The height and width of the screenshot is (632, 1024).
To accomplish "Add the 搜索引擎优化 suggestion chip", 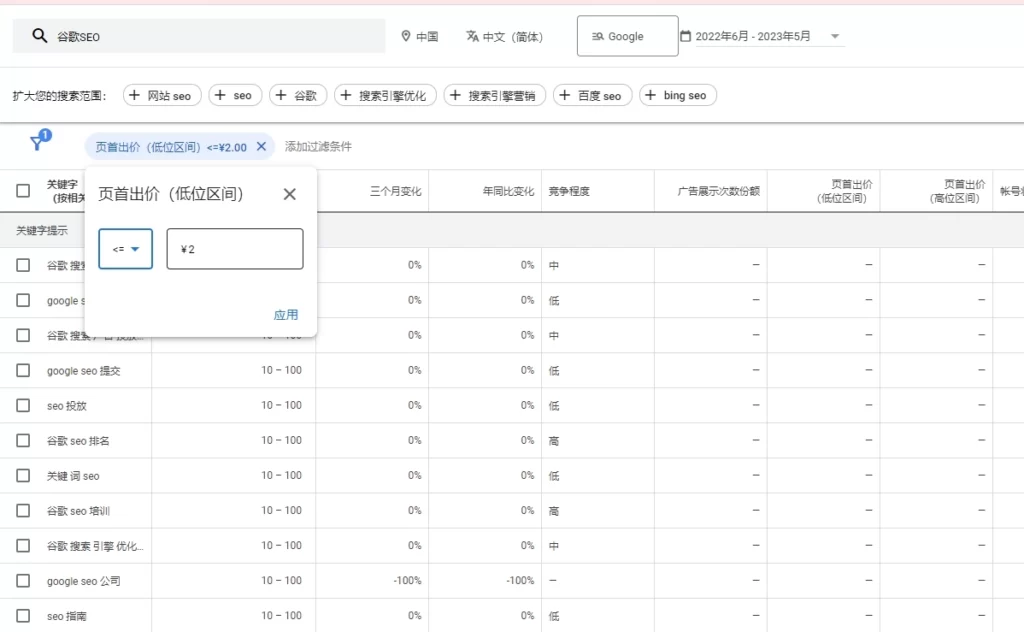I will tap(385, 95).
